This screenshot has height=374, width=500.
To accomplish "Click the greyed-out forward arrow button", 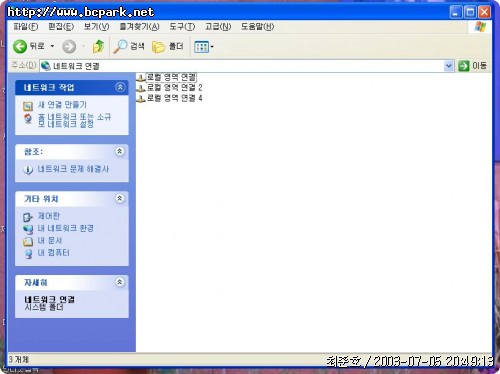I will [69, 46].
